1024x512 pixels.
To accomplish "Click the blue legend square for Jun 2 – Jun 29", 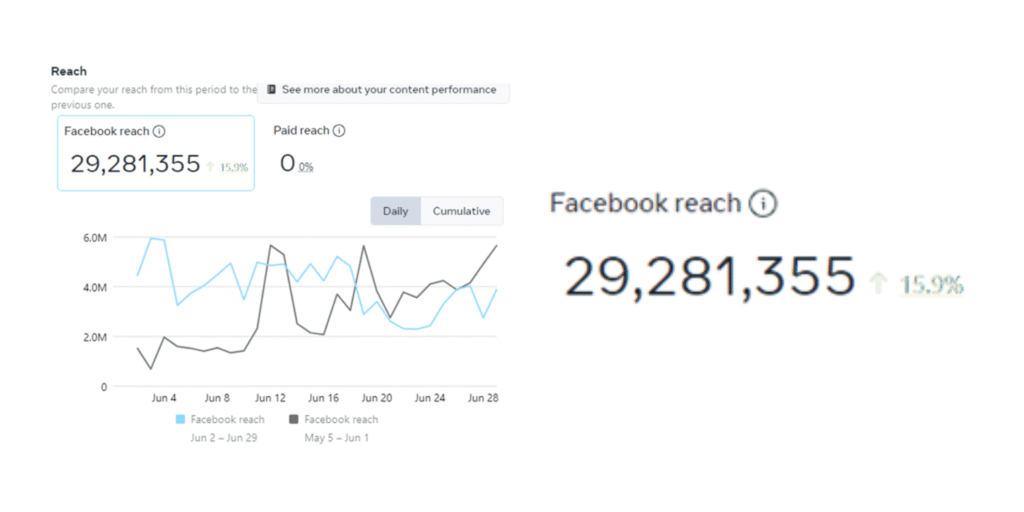I will 181,420.
